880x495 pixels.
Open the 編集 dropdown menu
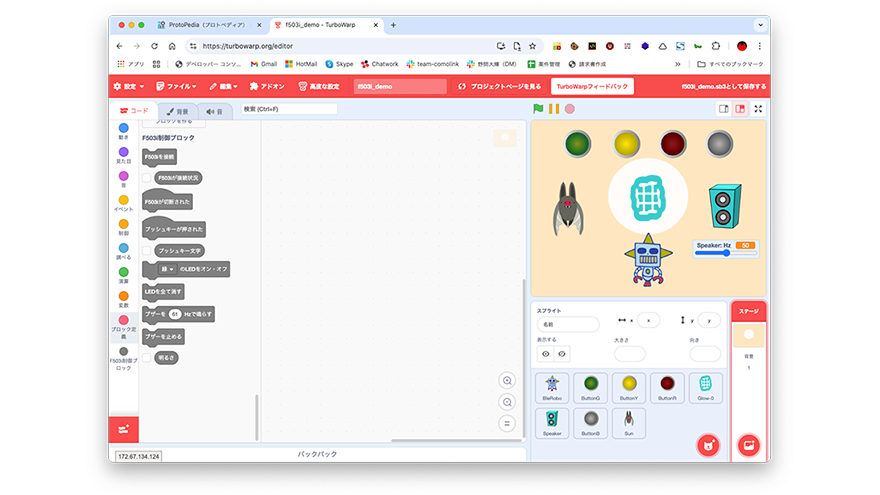[x=223, y=86]
